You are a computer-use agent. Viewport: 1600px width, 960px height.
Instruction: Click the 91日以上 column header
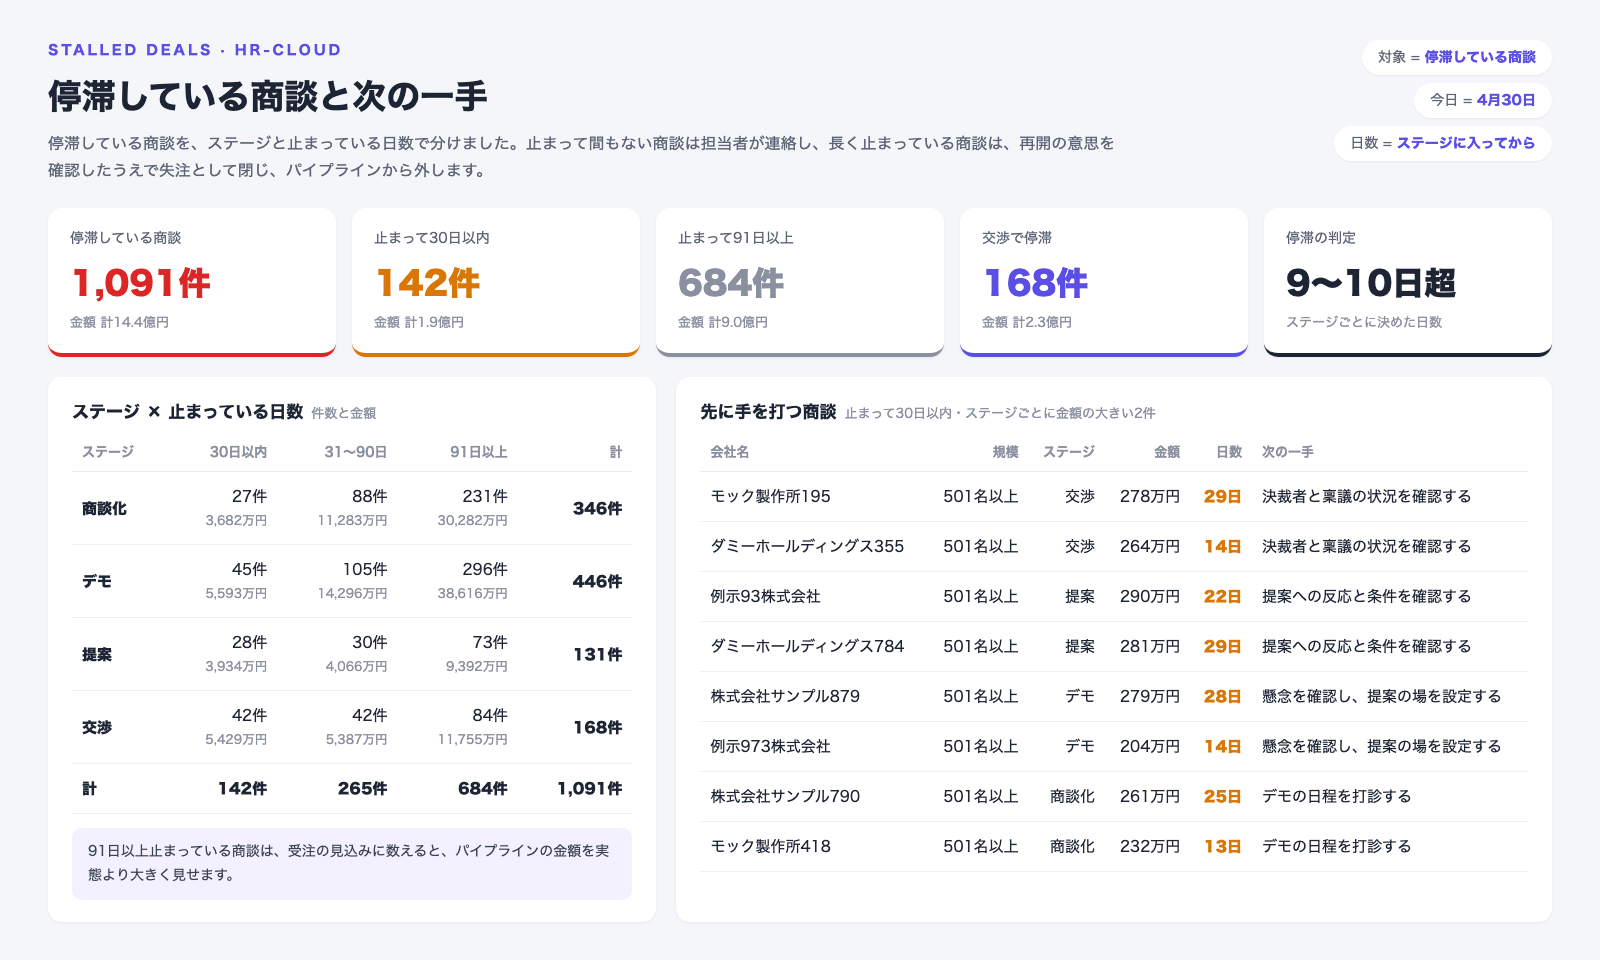tap(478, 452)
